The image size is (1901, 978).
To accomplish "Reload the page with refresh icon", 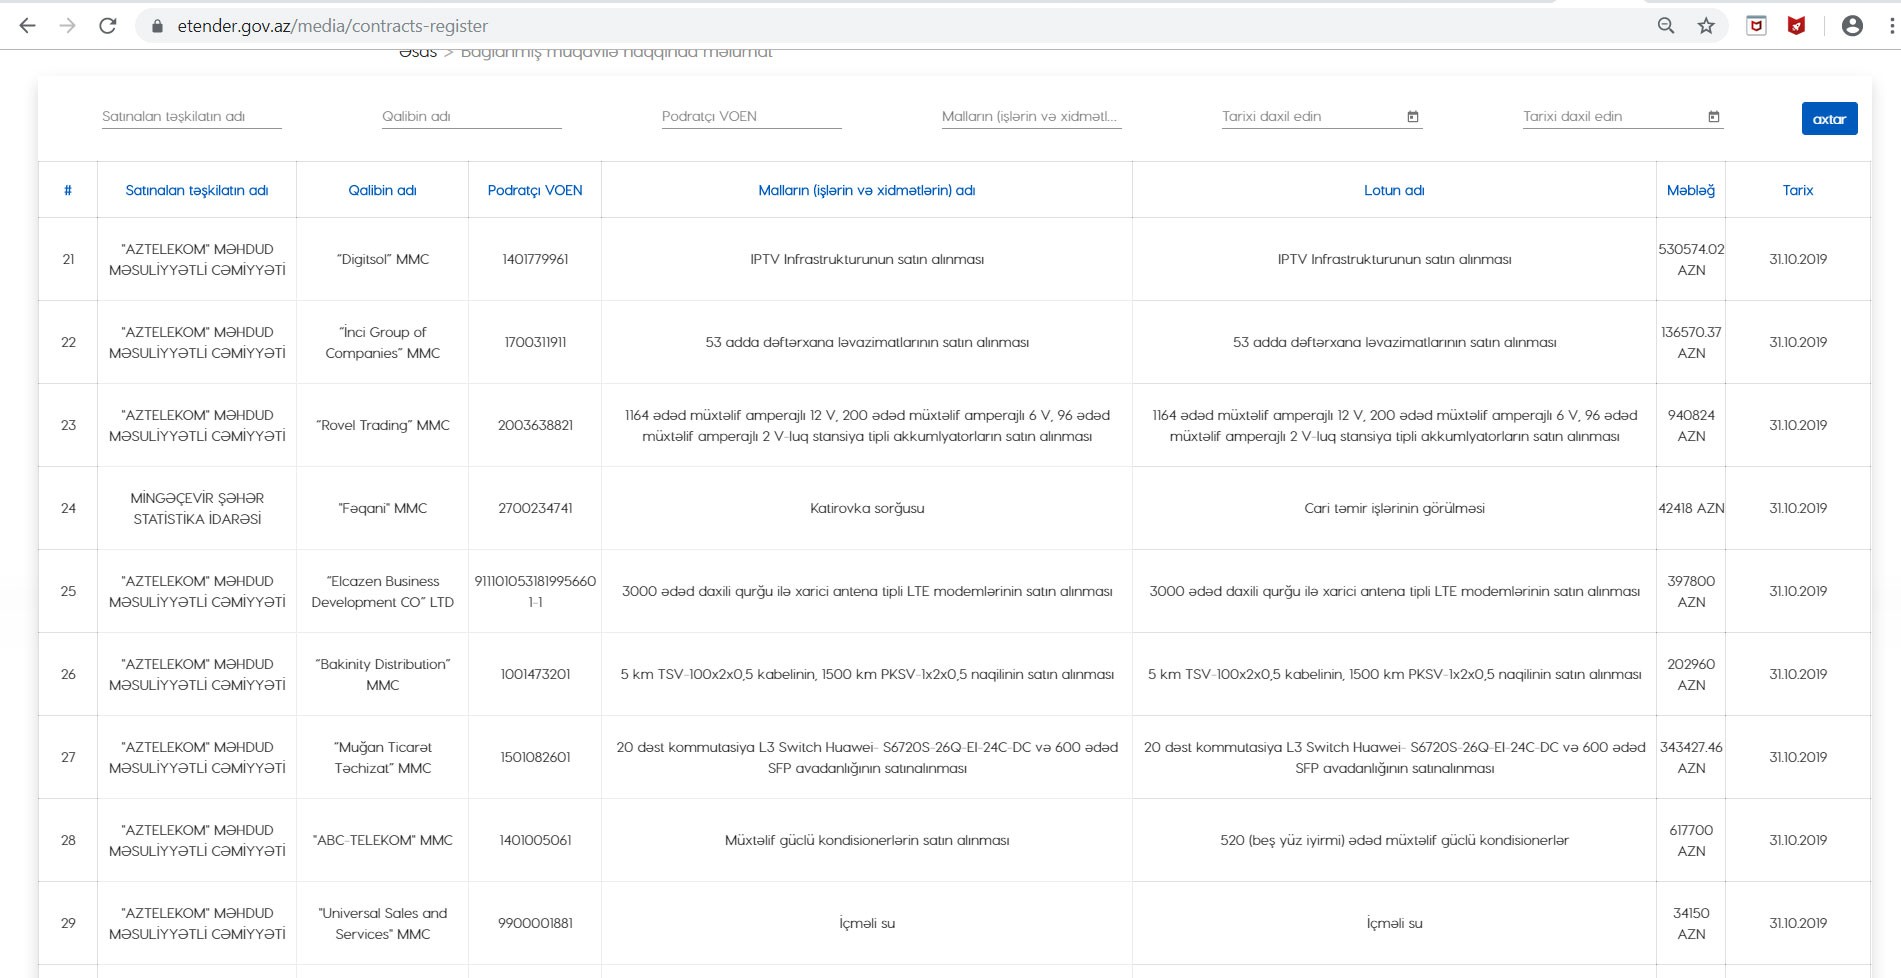I will click(x=108, y=26).
